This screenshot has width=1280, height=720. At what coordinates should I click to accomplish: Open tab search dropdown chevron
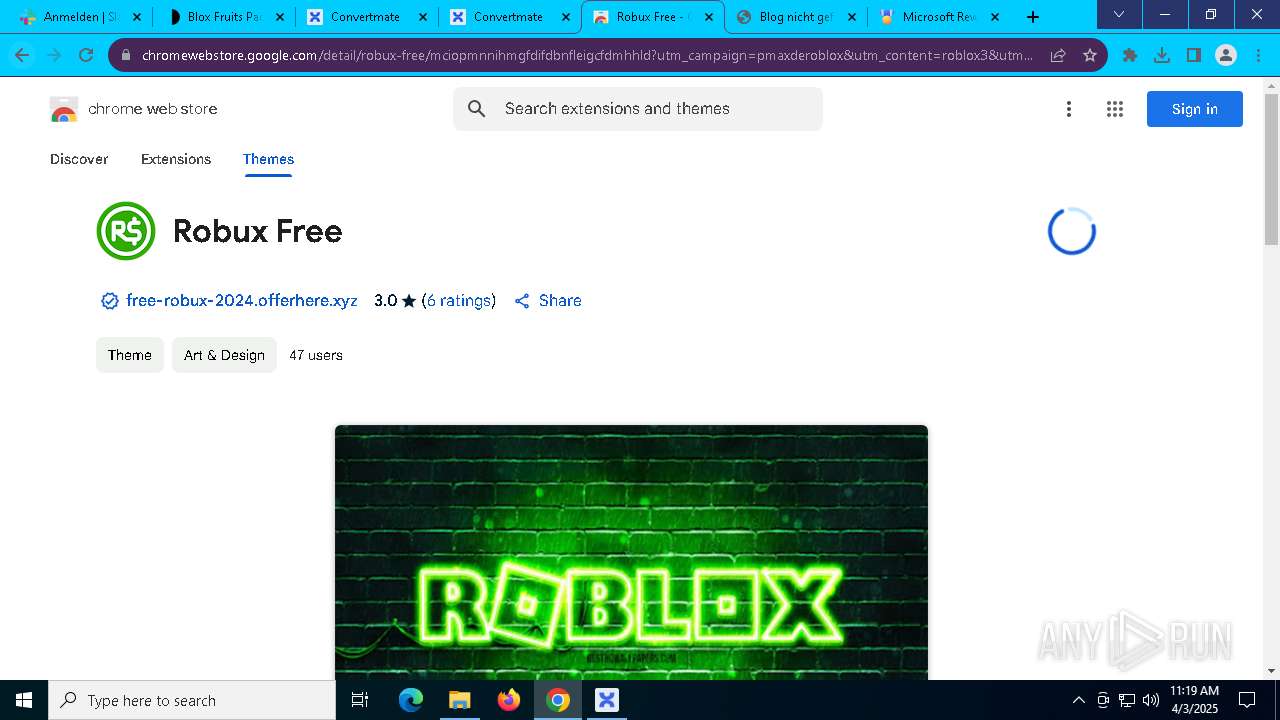coord(1119,14)
